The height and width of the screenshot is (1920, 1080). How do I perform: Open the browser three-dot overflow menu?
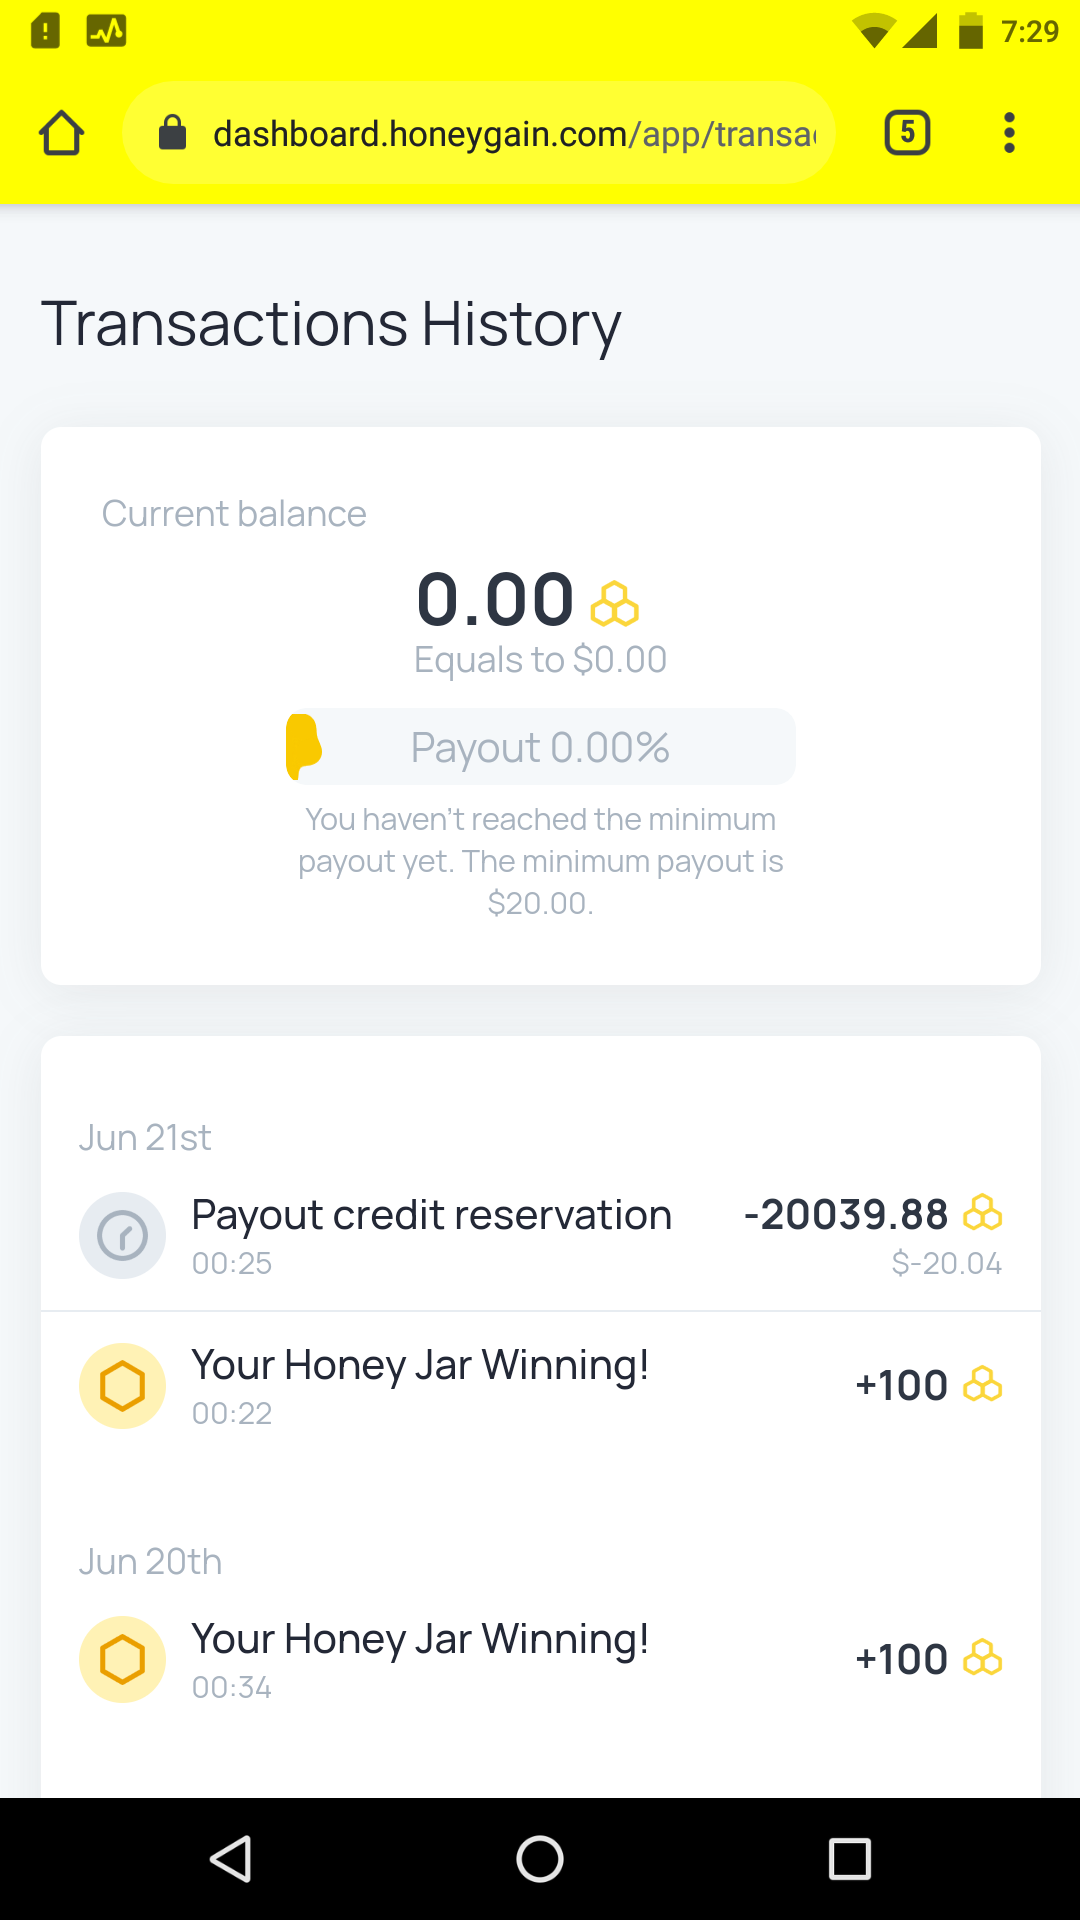(x=1009, y=133)
